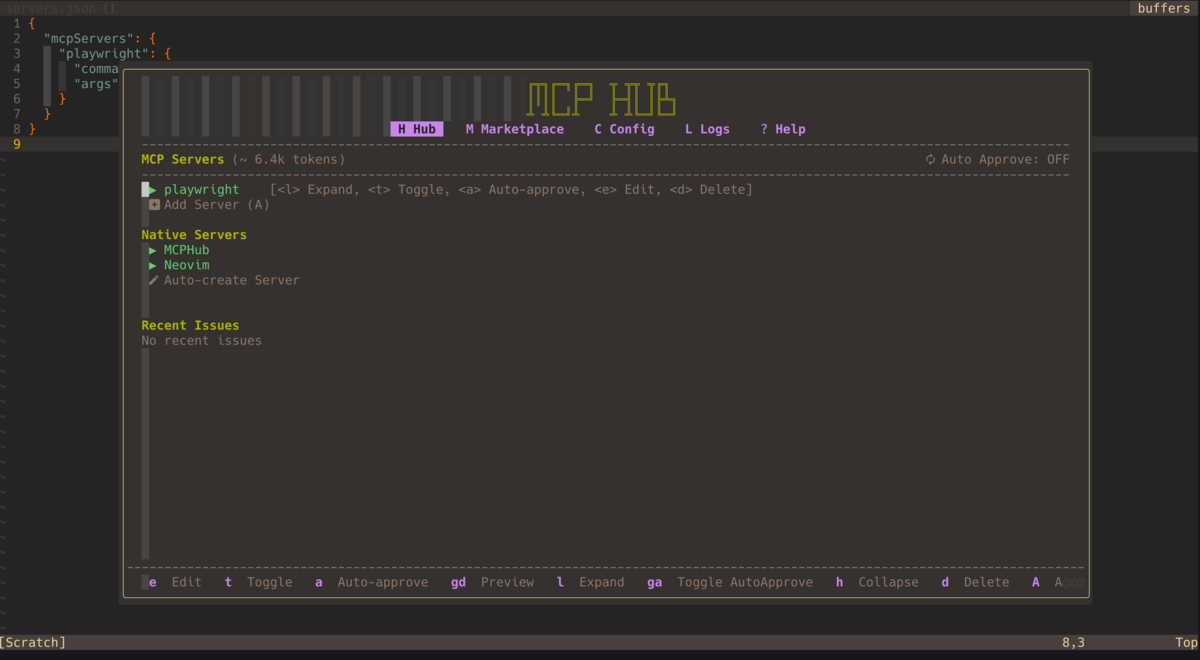The width and height of the screenshot is (1200, 660).
Task: Click the servers.json buffer tab
Action: tap(62, 8)
